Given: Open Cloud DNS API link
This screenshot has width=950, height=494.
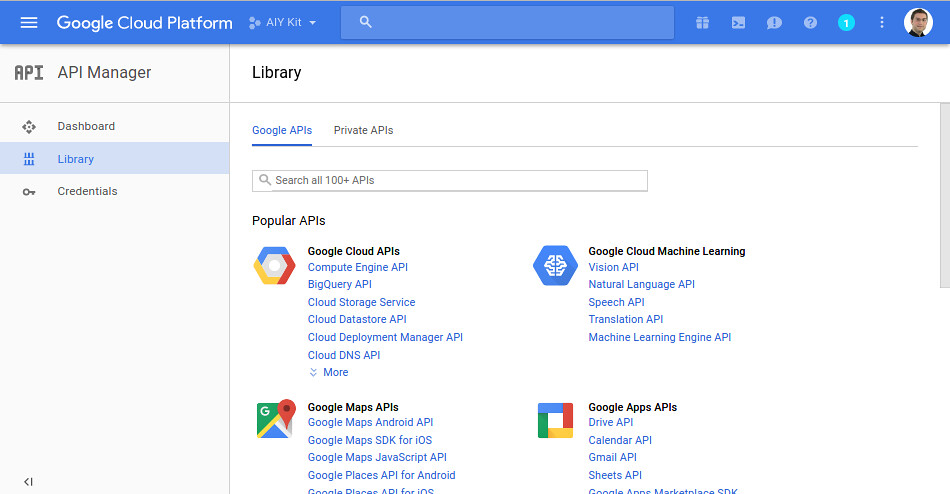Looking at the screenshot, I should coord(344,355).
